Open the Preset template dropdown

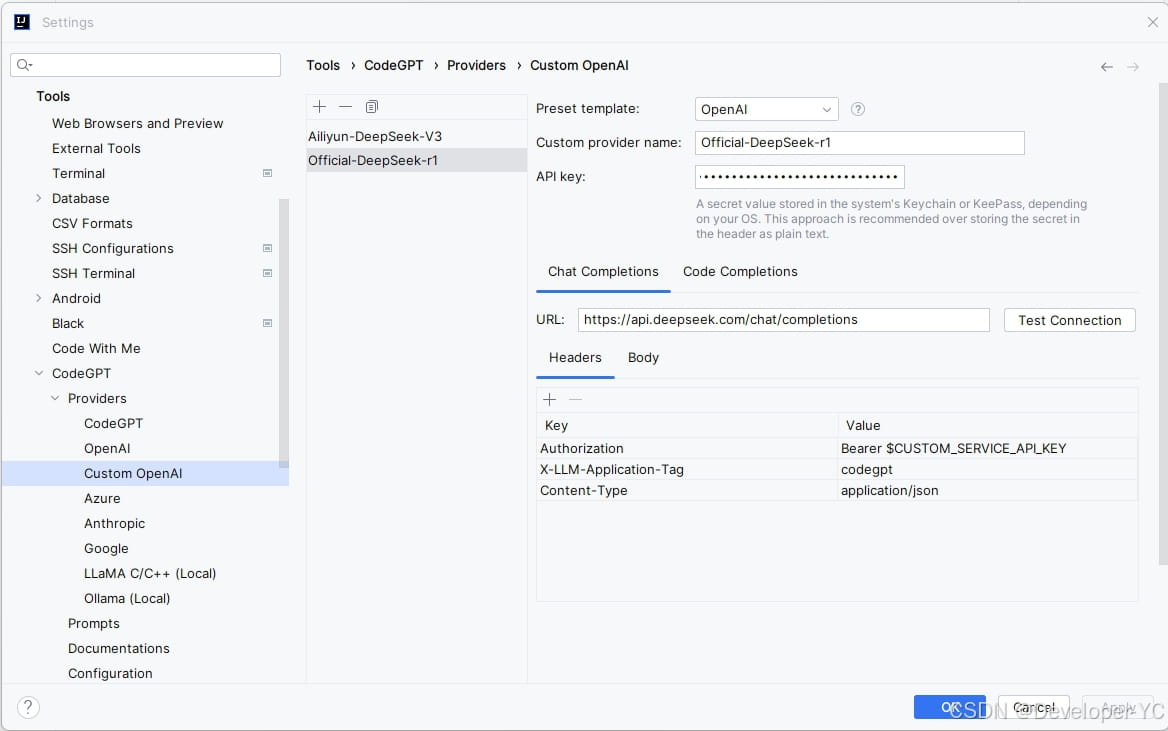766,110
